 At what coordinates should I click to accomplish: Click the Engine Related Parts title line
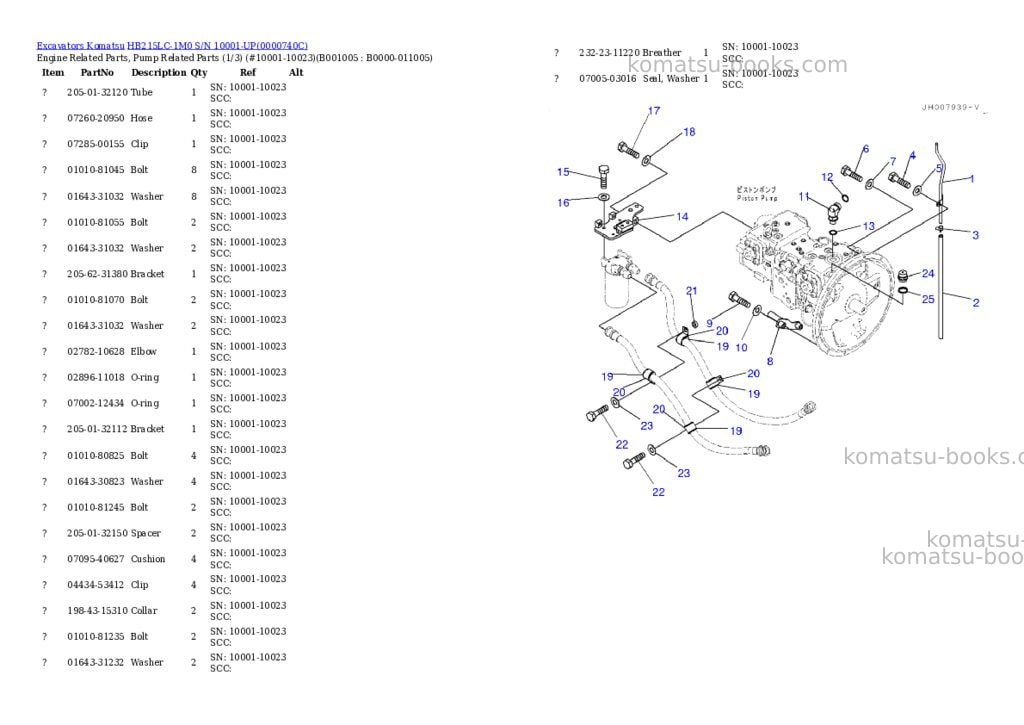pos(234,57)
